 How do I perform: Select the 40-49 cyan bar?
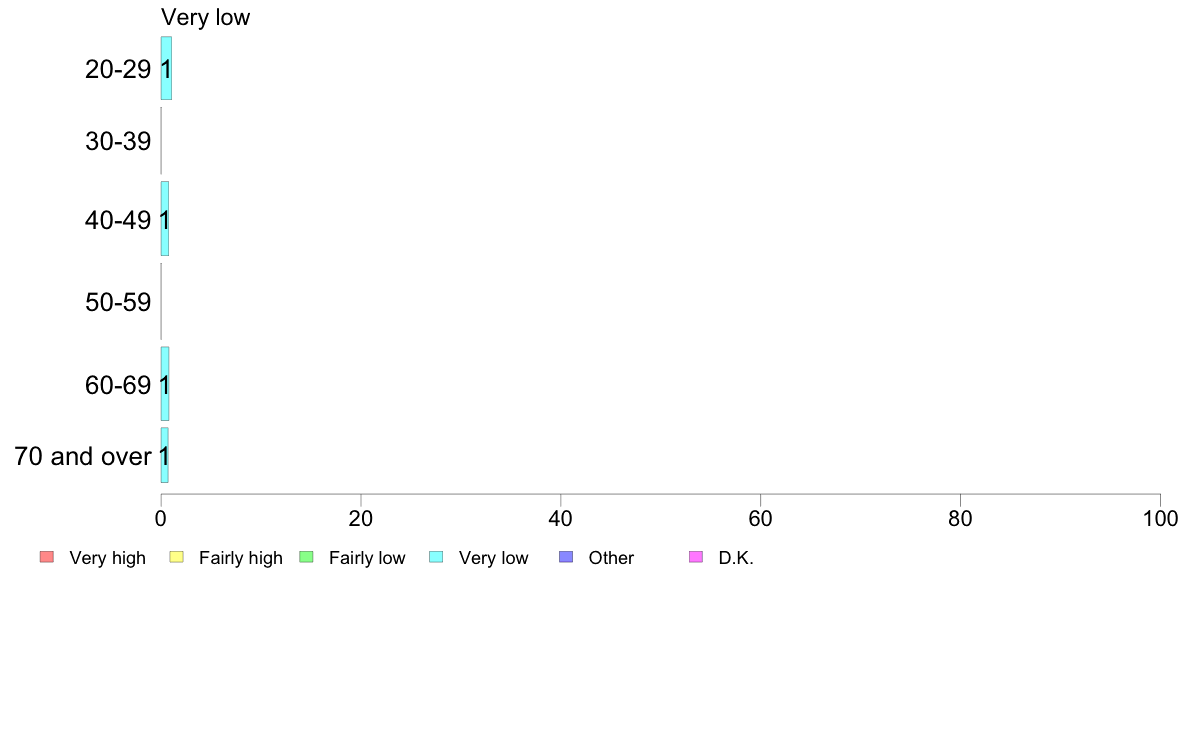pyautogui.click(x=164, y=219)
